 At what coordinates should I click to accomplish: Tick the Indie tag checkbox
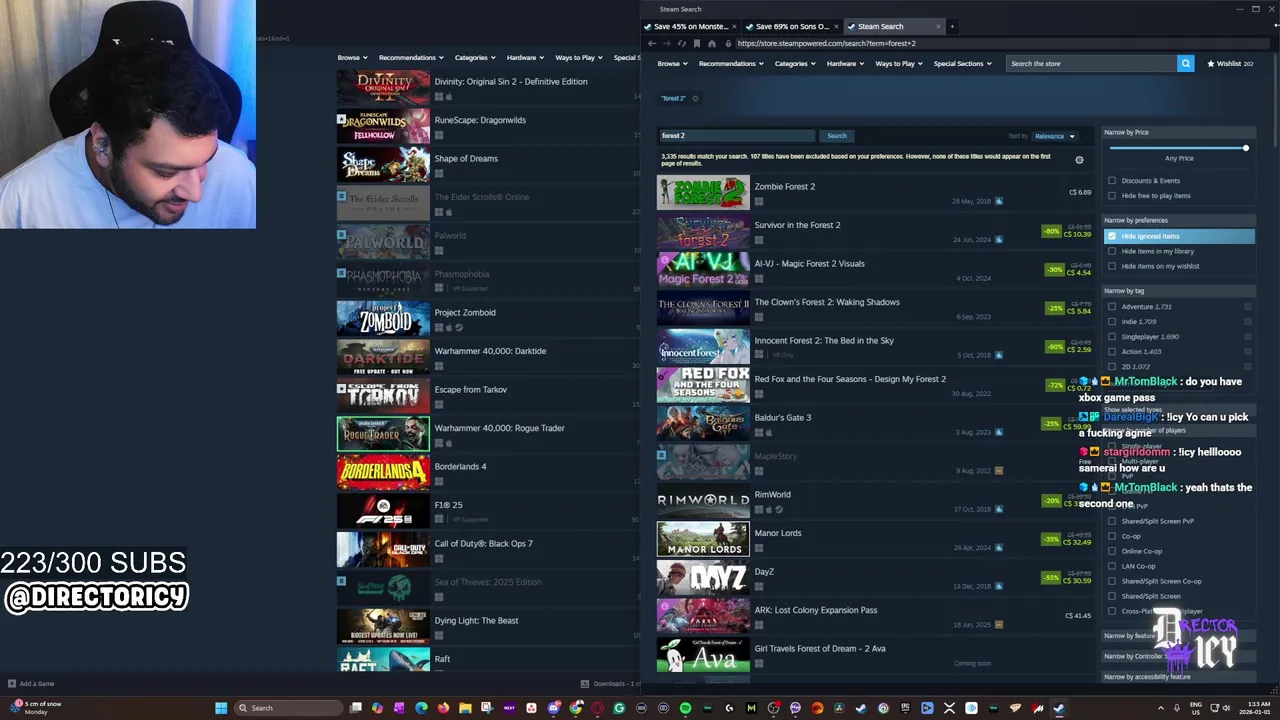[x=1112, y=322]
